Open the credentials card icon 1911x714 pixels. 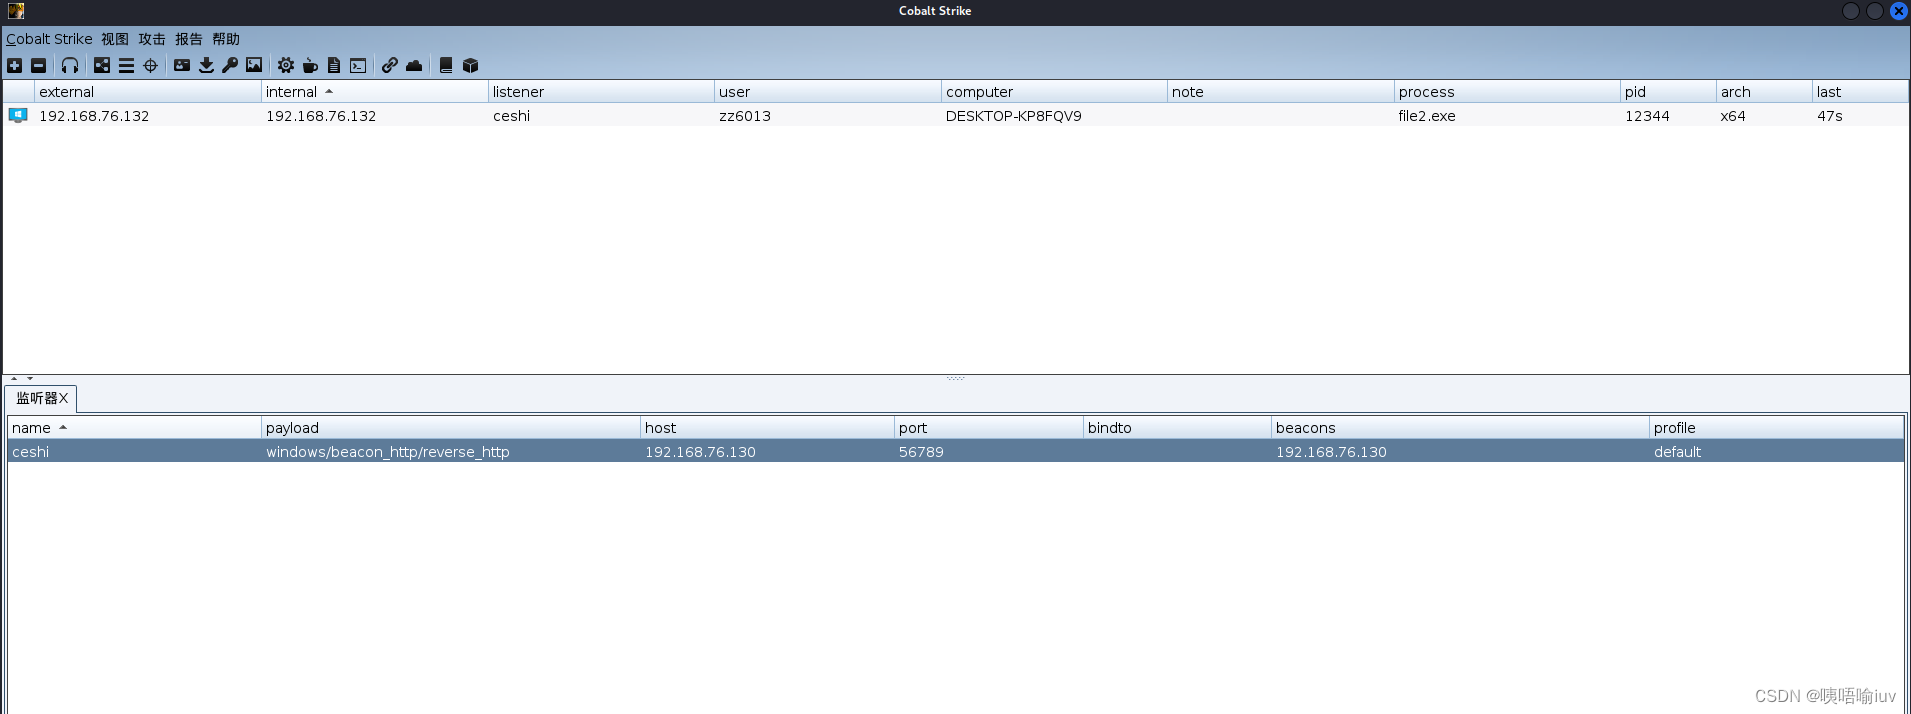tap(182, 65)
